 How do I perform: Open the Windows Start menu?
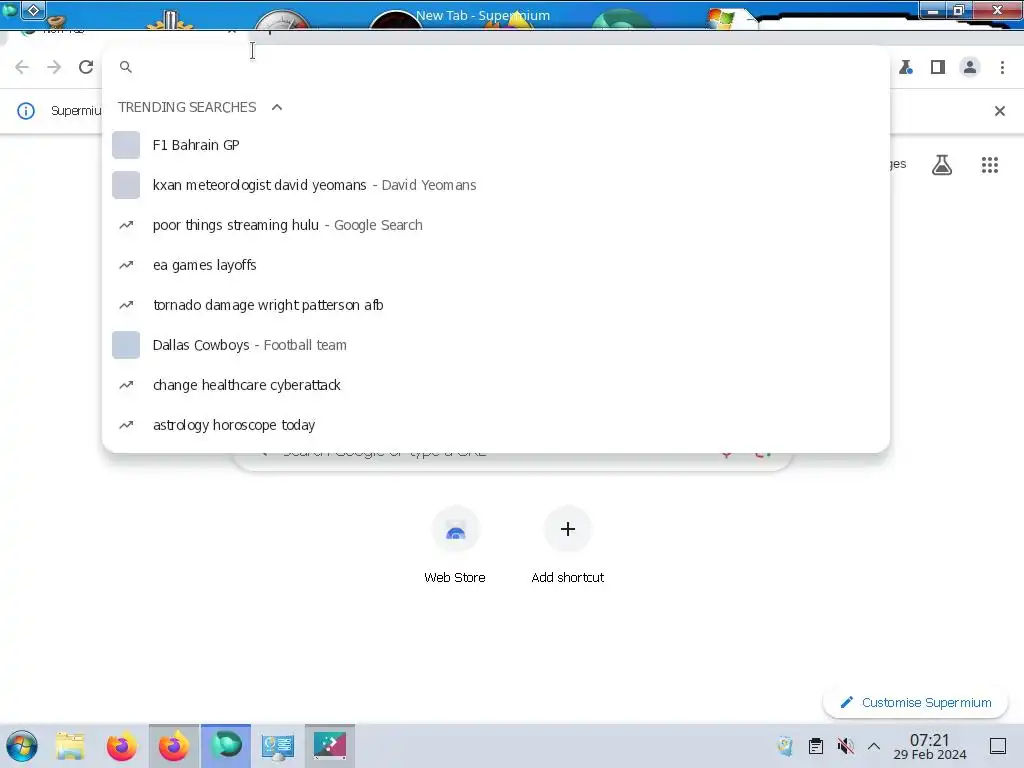pos(22,746)
